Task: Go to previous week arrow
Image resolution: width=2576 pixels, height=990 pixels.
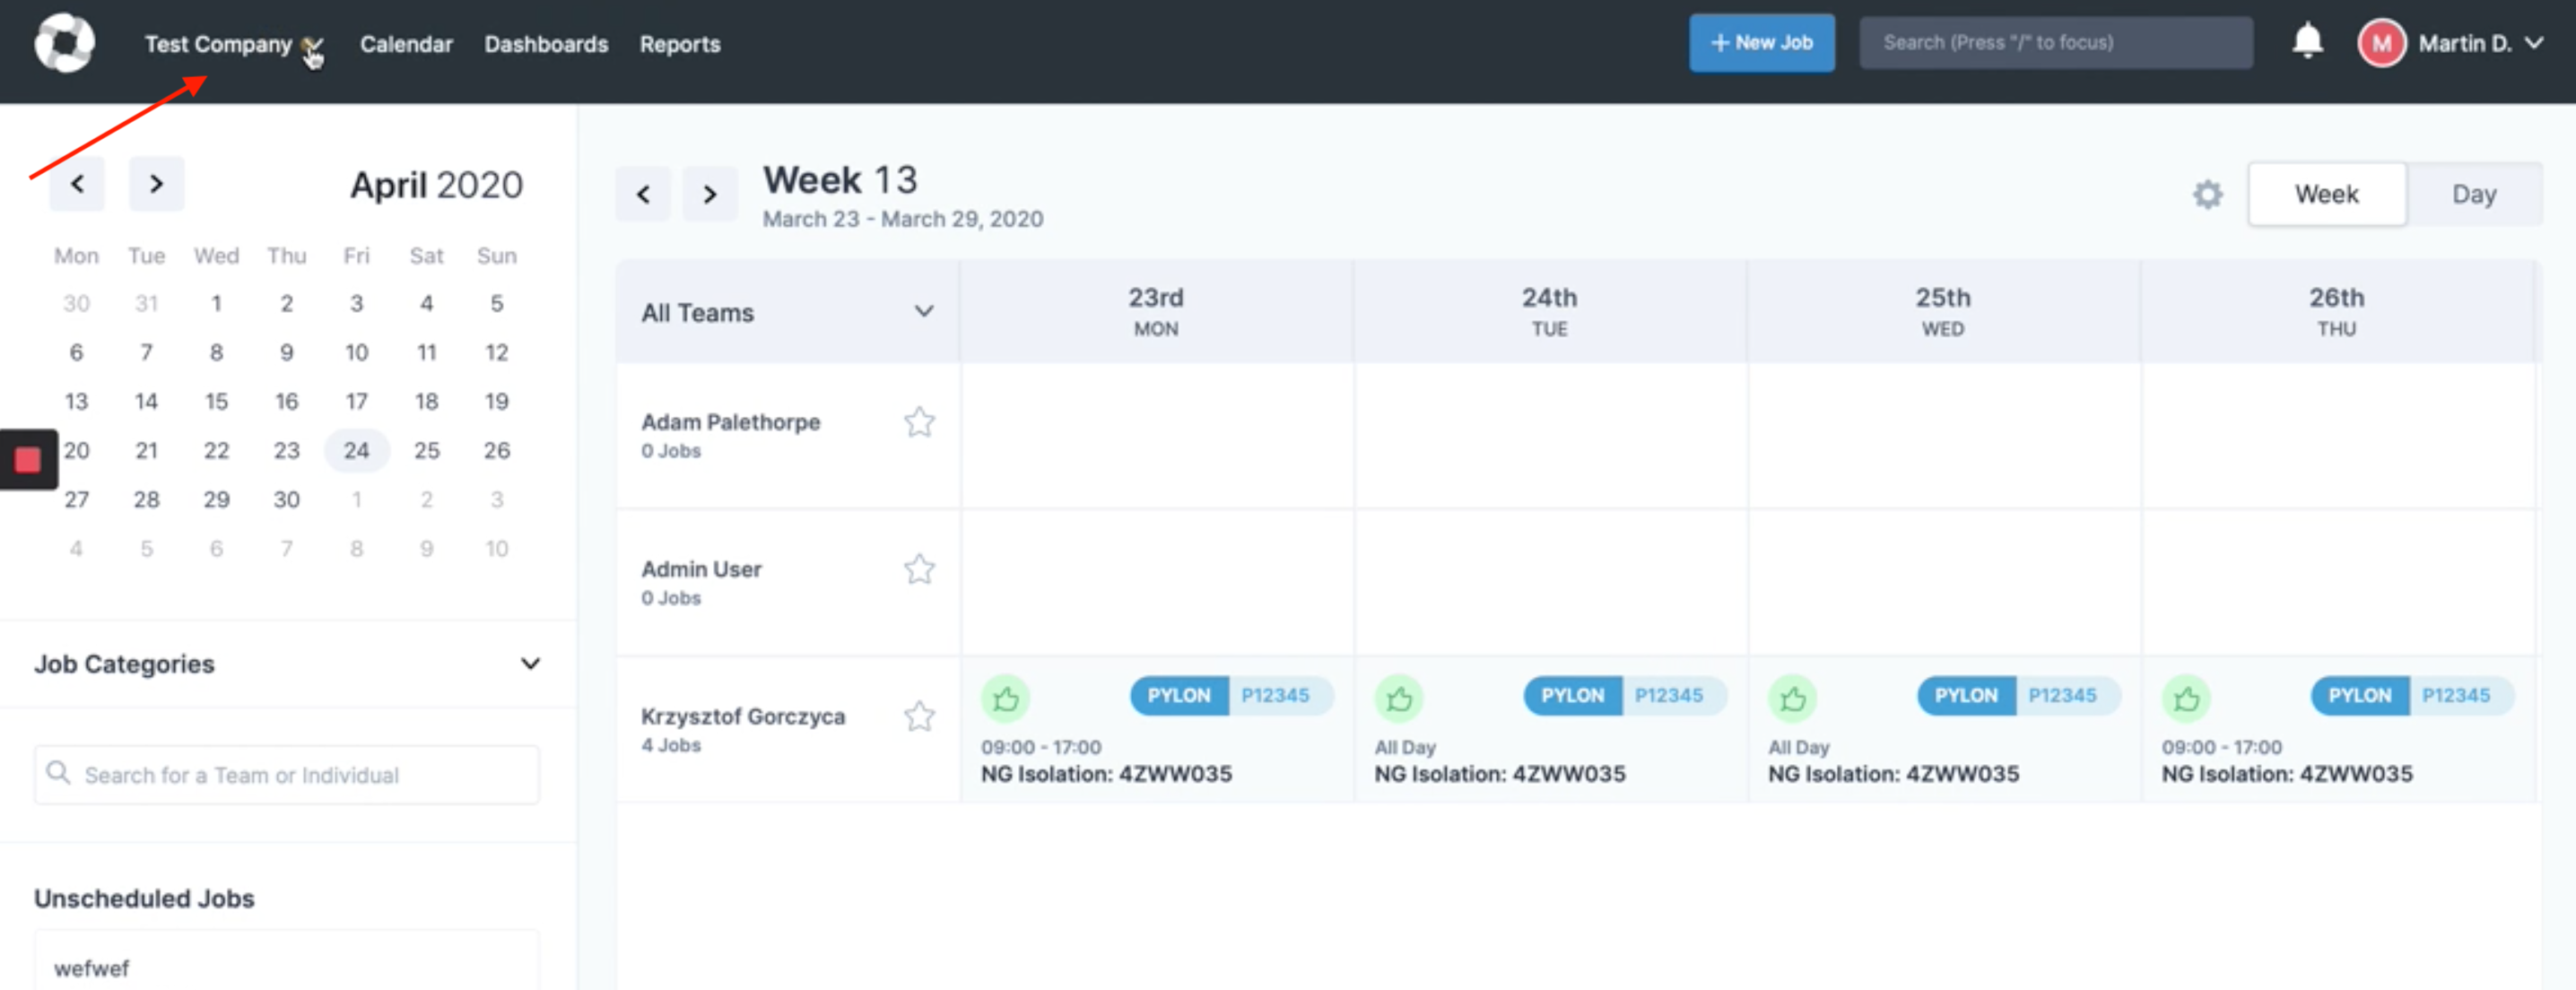Action: [643, 194]
